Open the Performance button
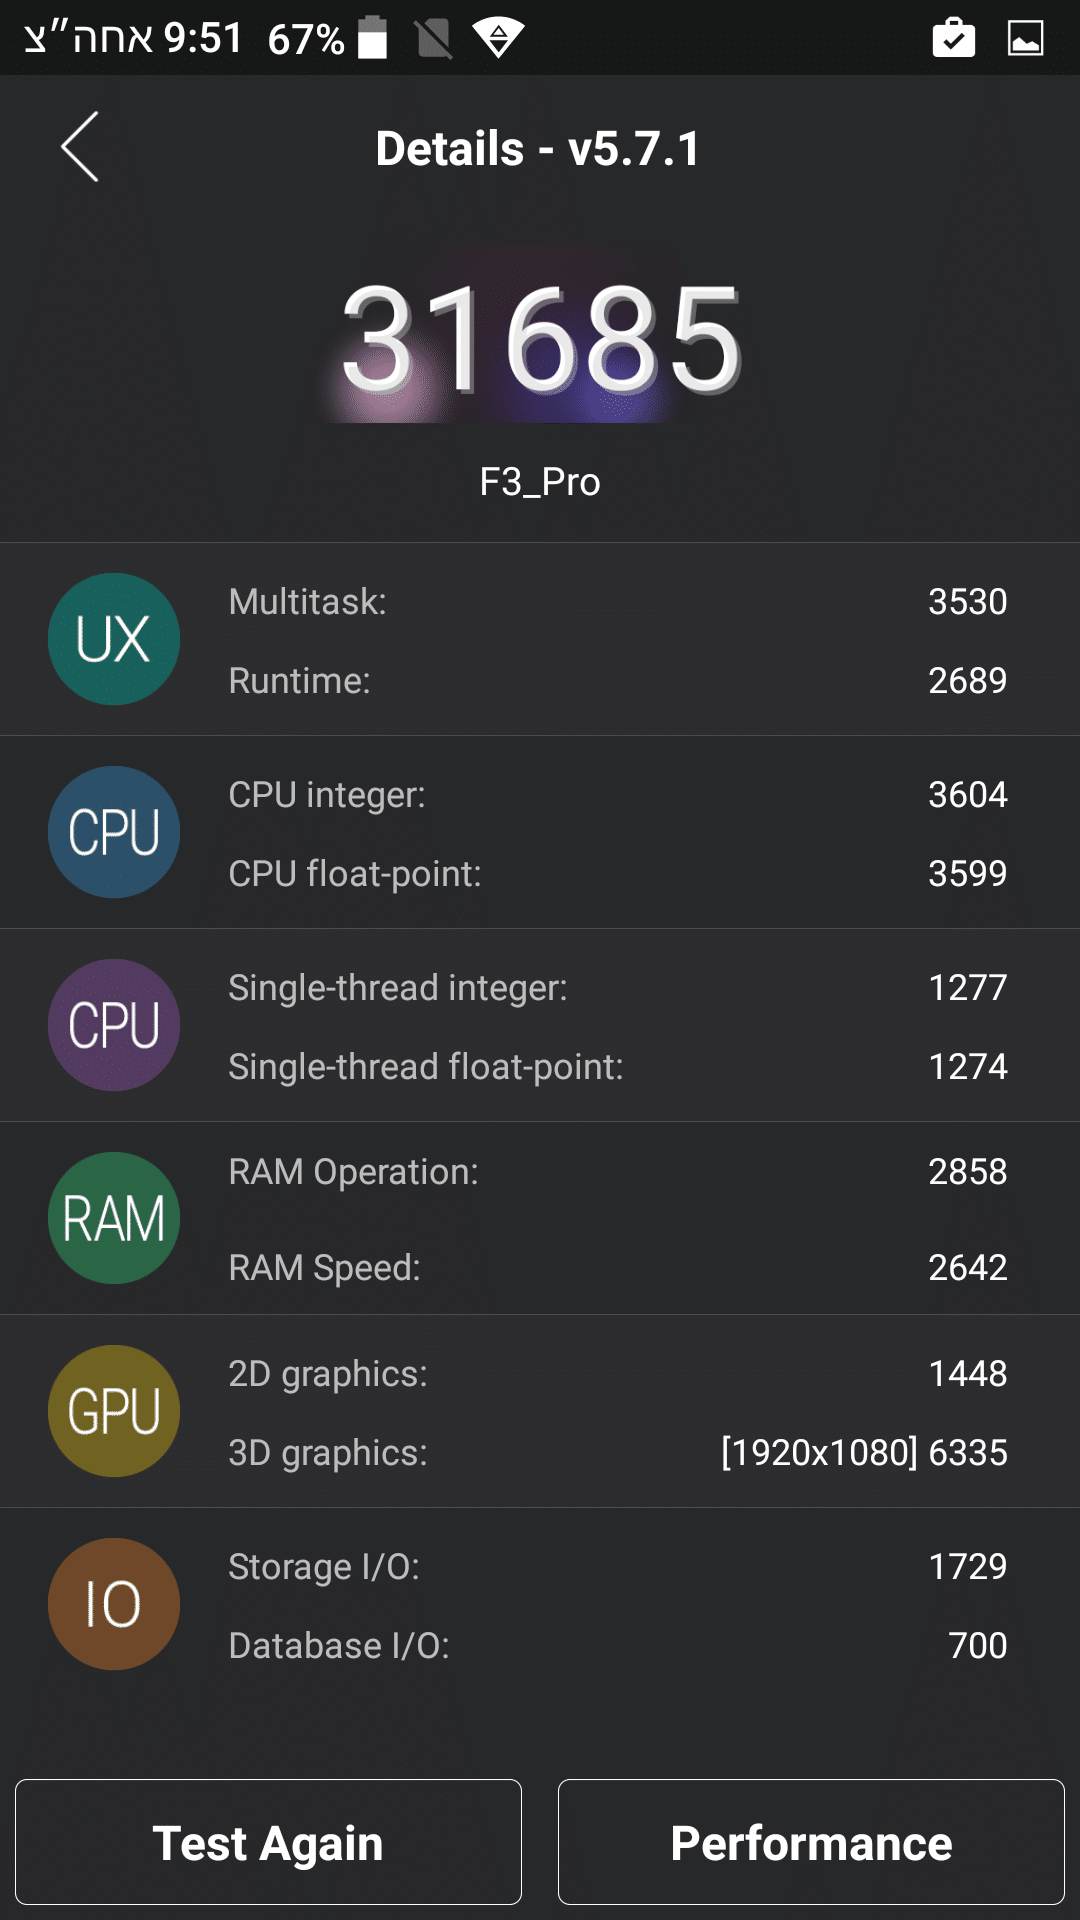The height and width of the screenshot is (1920, 1080). (811, 1842)
